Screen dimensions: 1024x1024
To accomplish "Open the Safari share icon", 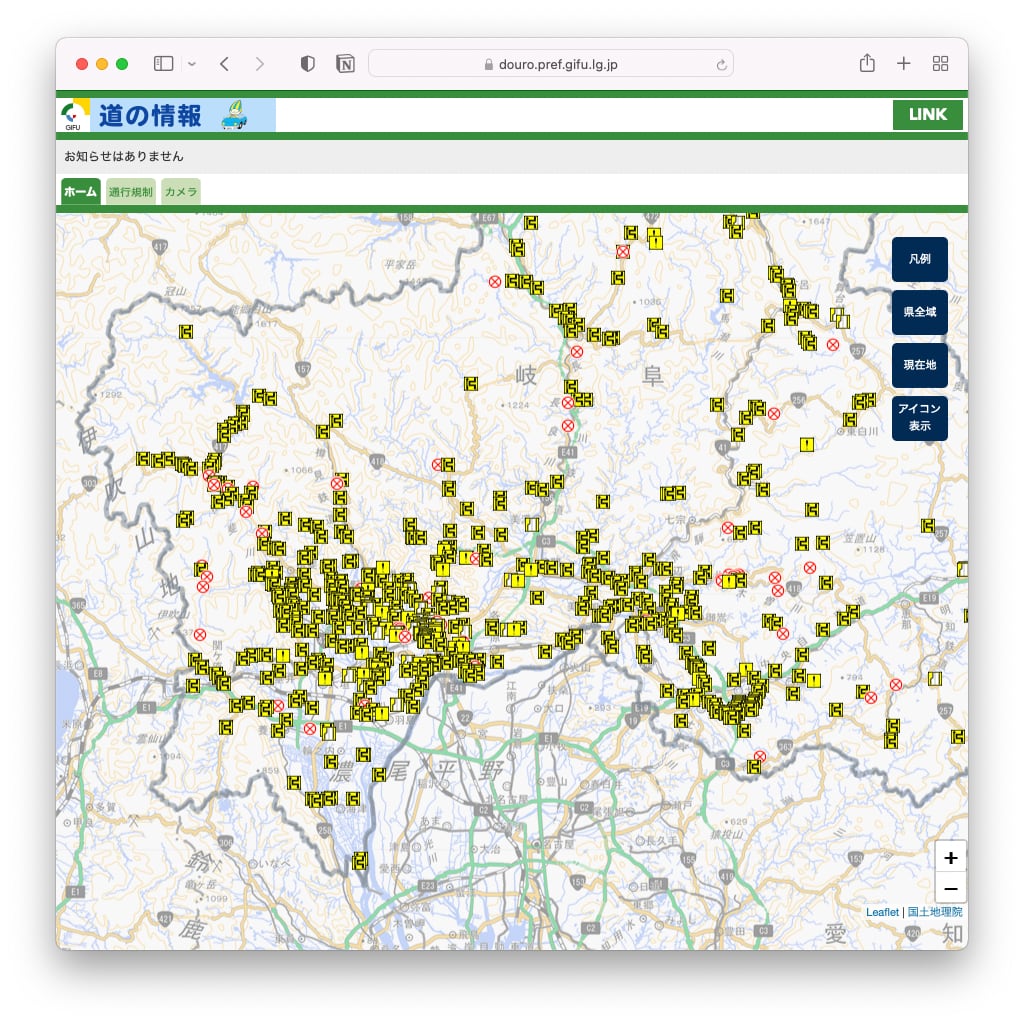I will pos(867,64).
